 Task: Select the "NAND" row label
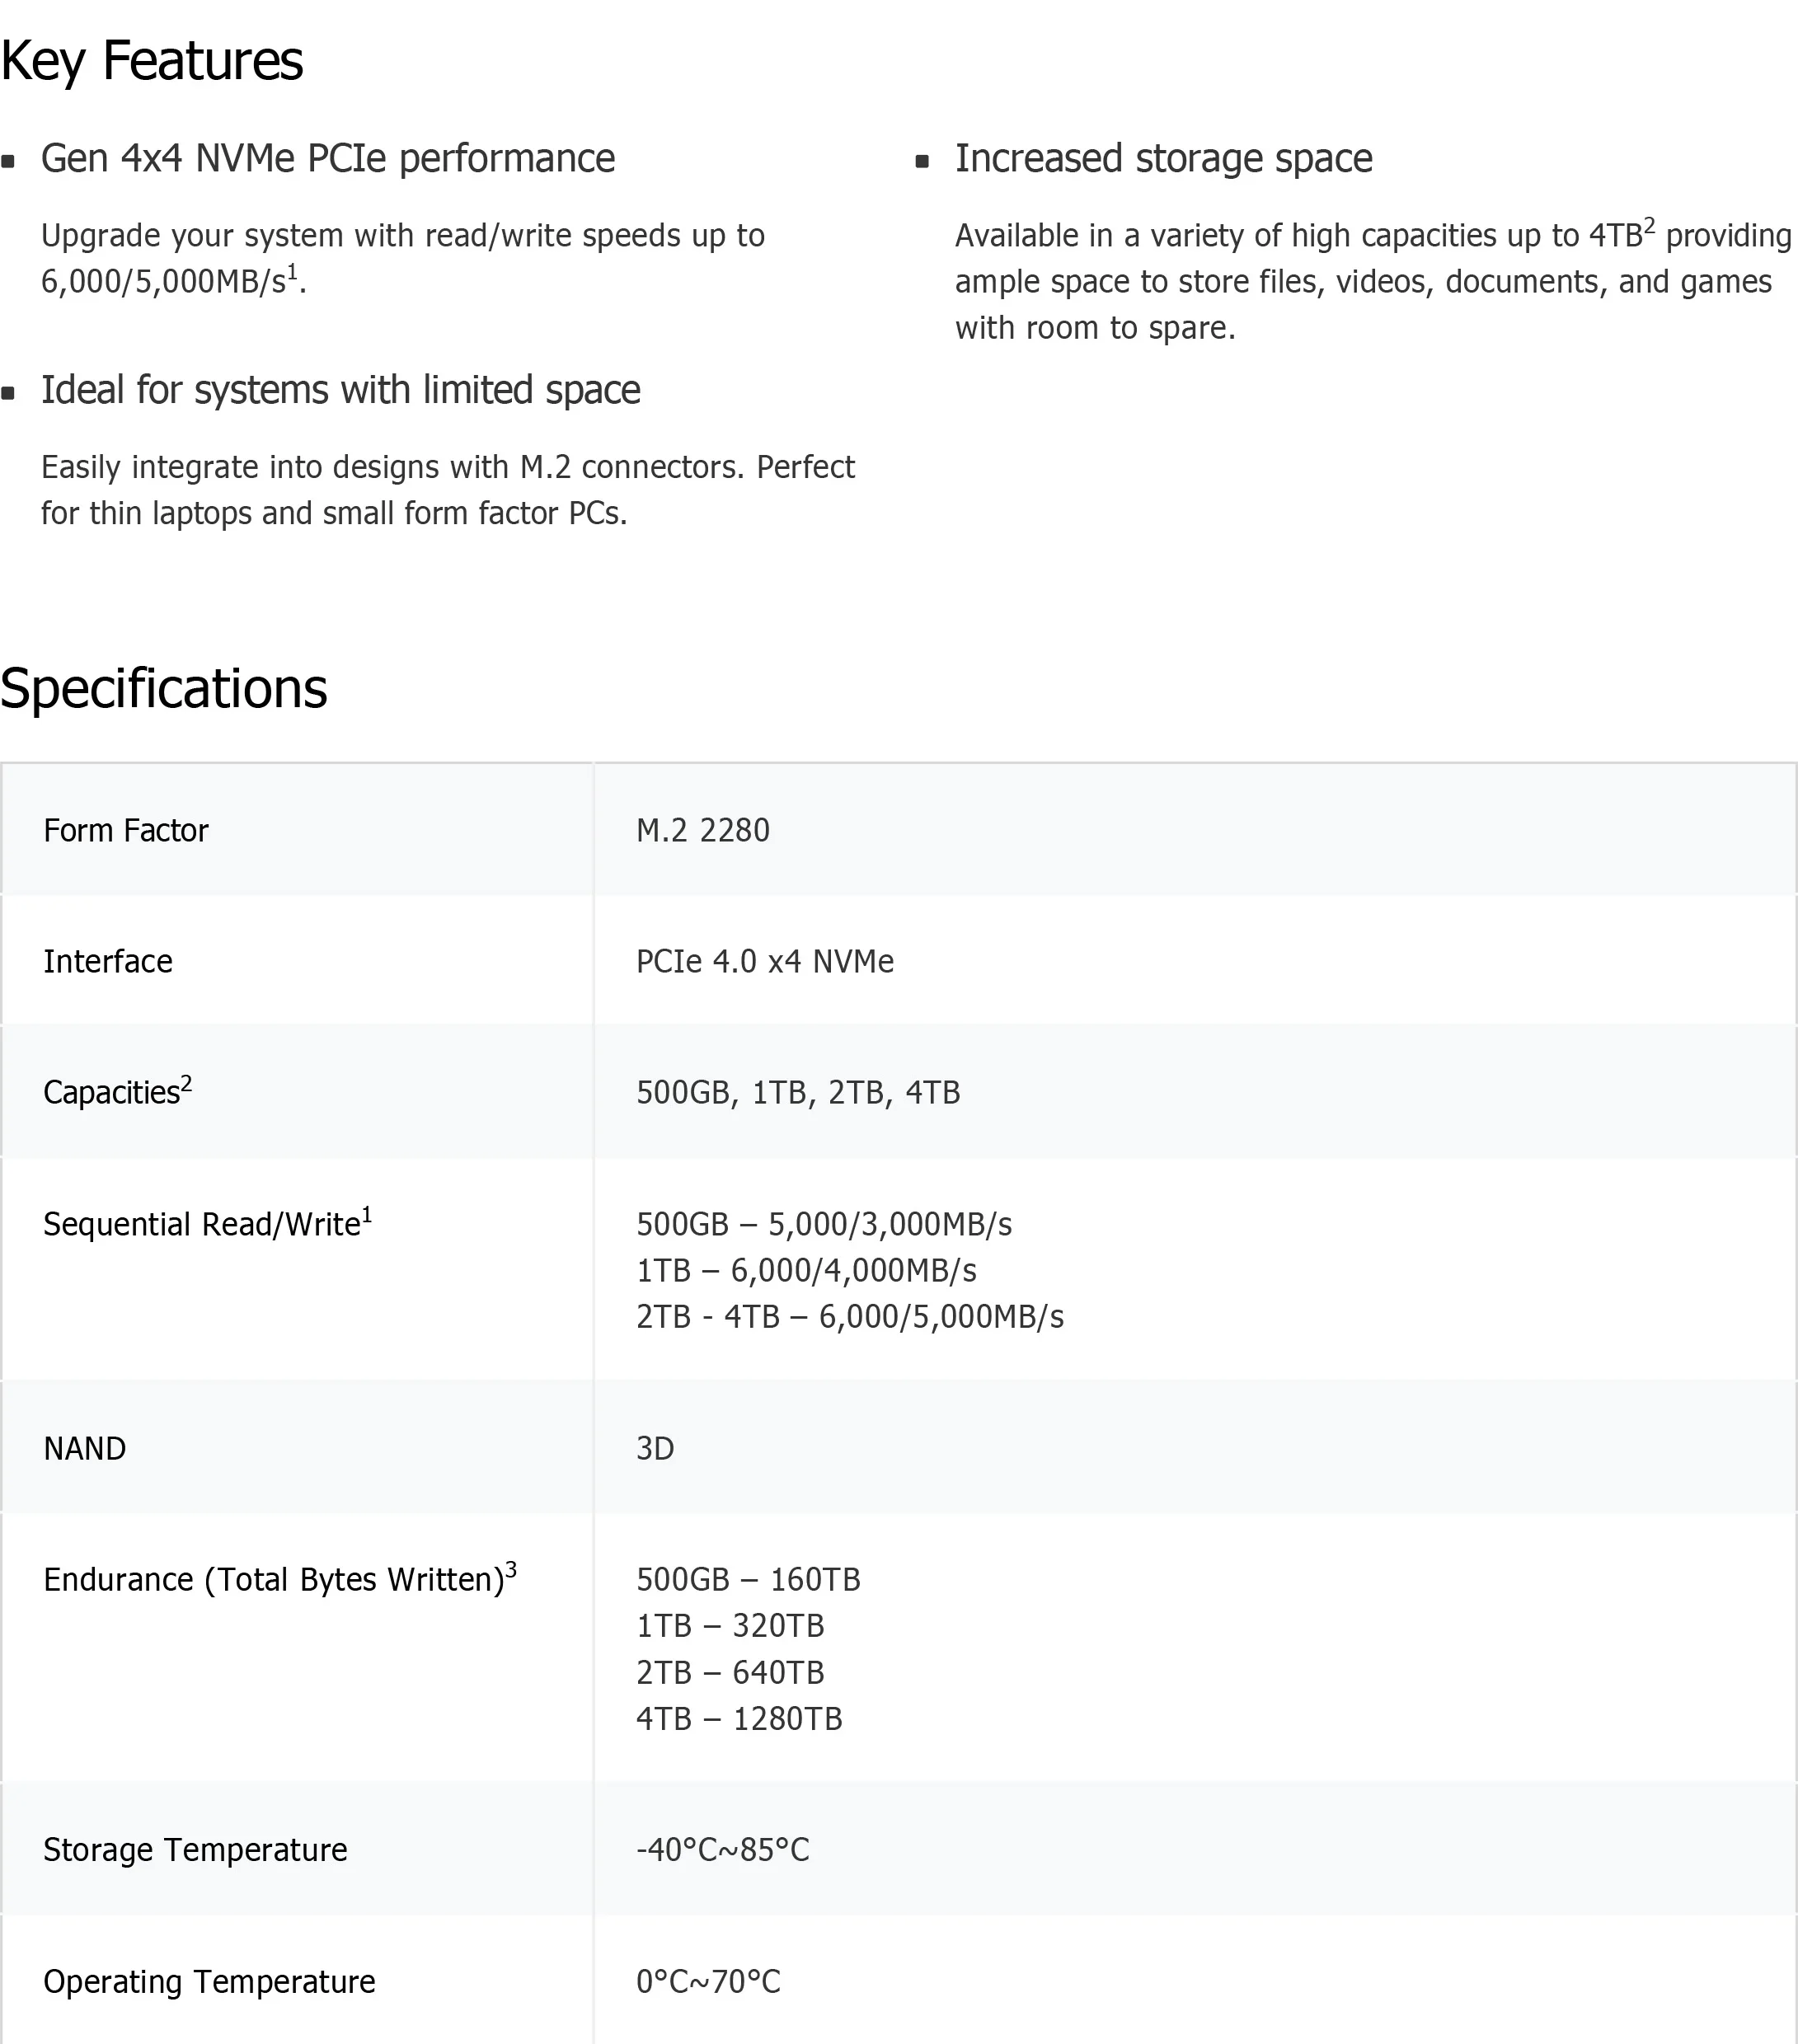85,1449
